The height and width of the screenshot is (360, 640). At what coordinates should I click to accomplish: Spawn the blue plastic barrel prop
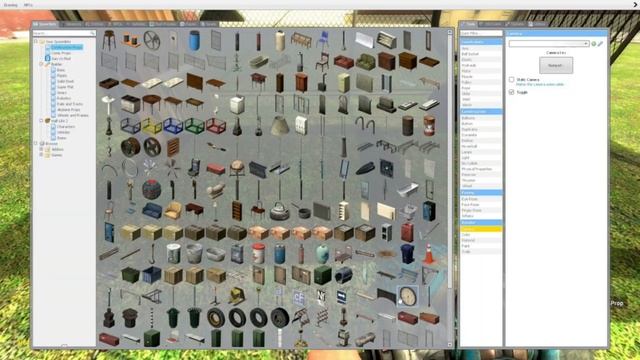tap(194, 40)
